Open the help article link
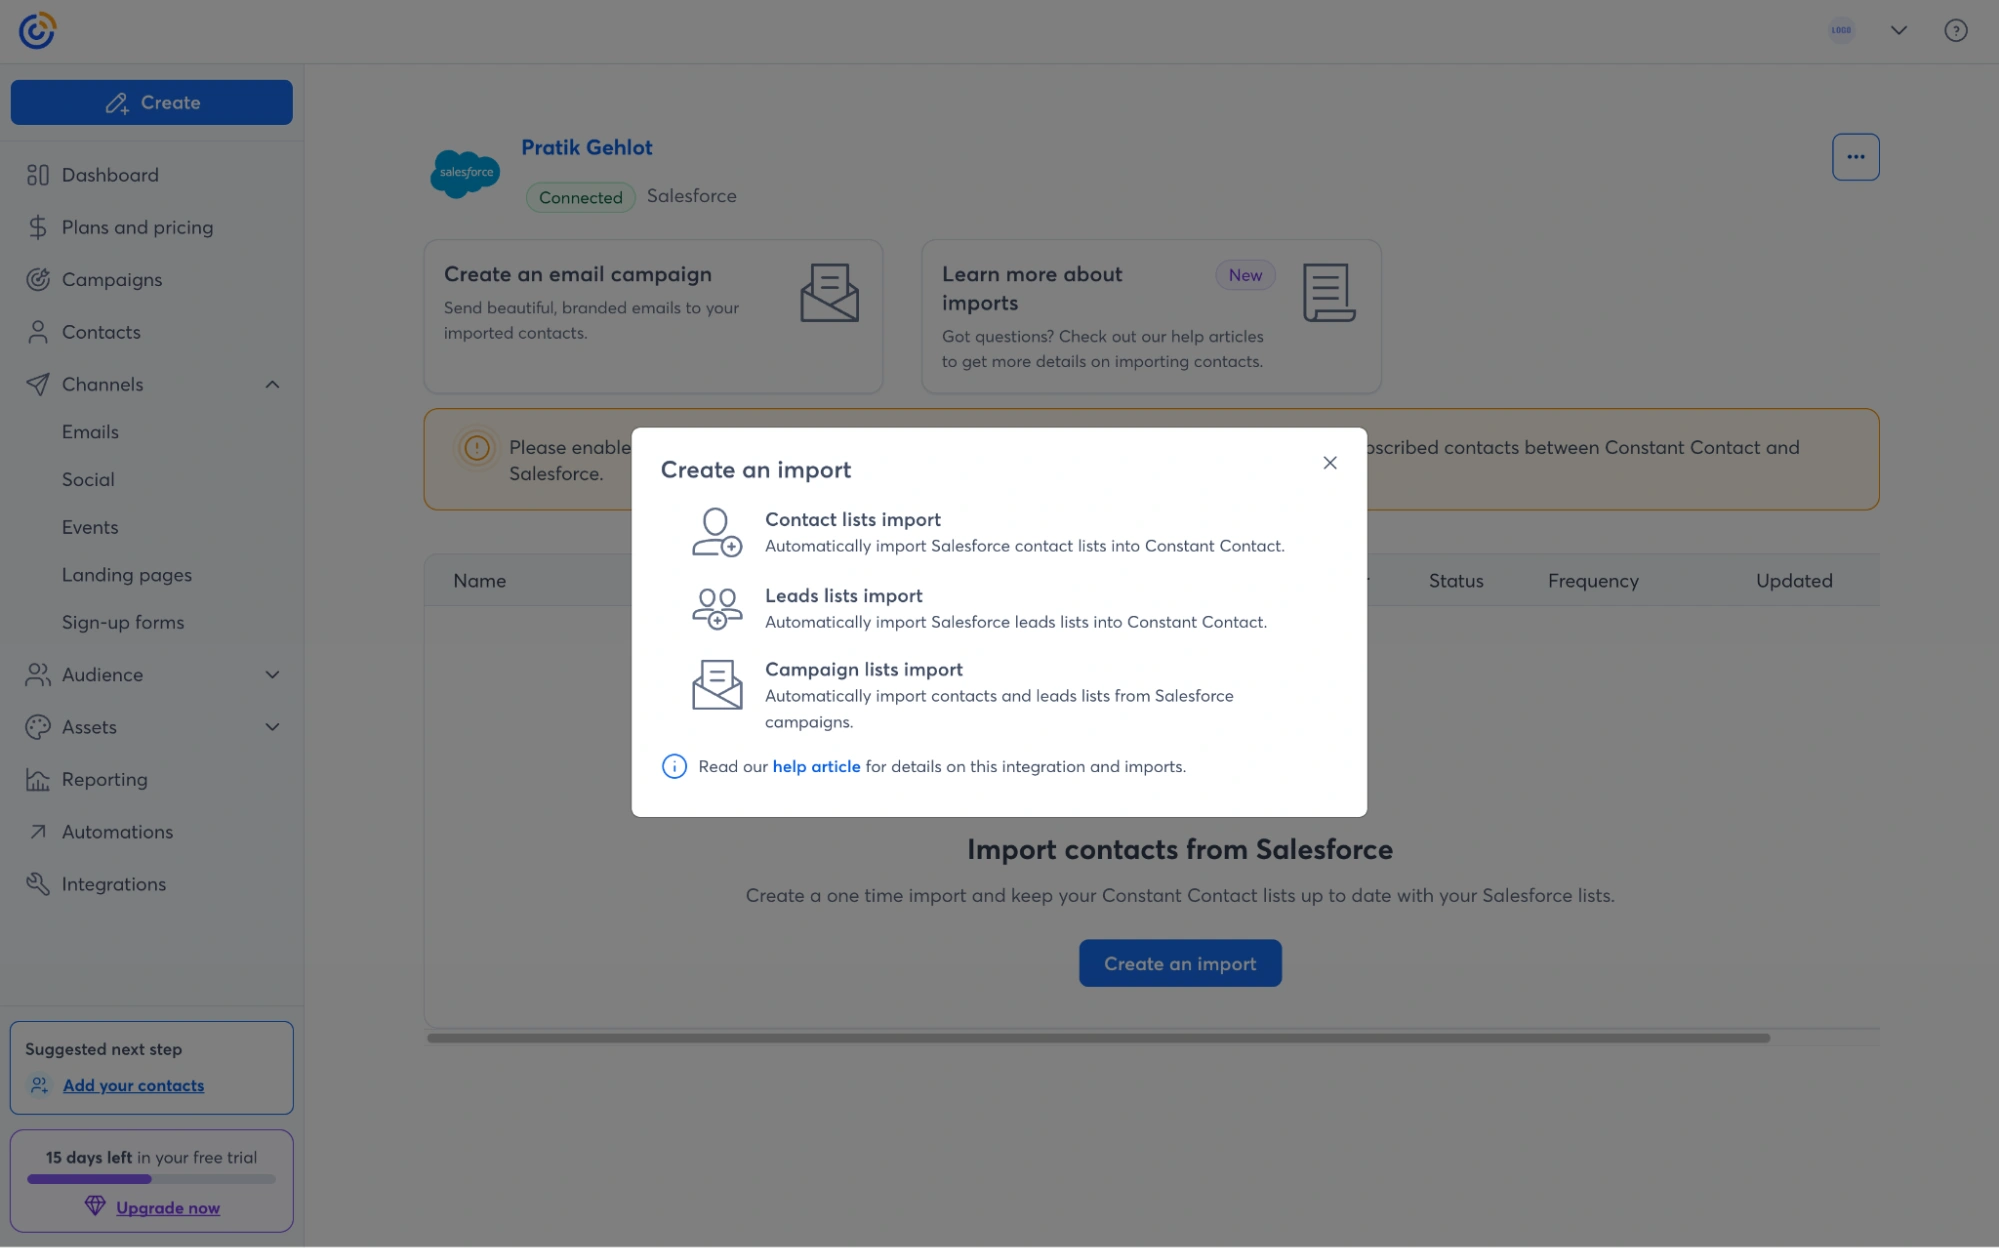Image resolution: width=1999 pixels, height=1250 pixels. pyautogui.click(x=816, y=766)
